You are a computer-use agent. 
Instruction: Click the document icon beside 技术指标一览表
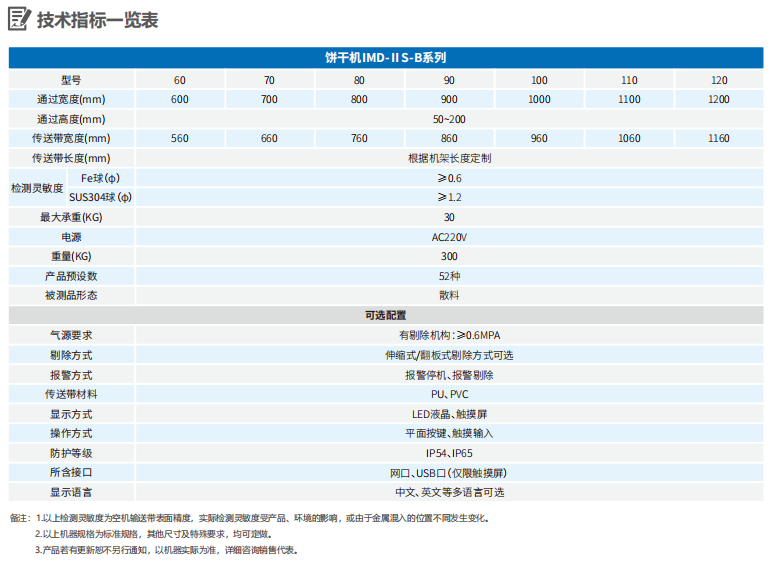pos(19,21)
